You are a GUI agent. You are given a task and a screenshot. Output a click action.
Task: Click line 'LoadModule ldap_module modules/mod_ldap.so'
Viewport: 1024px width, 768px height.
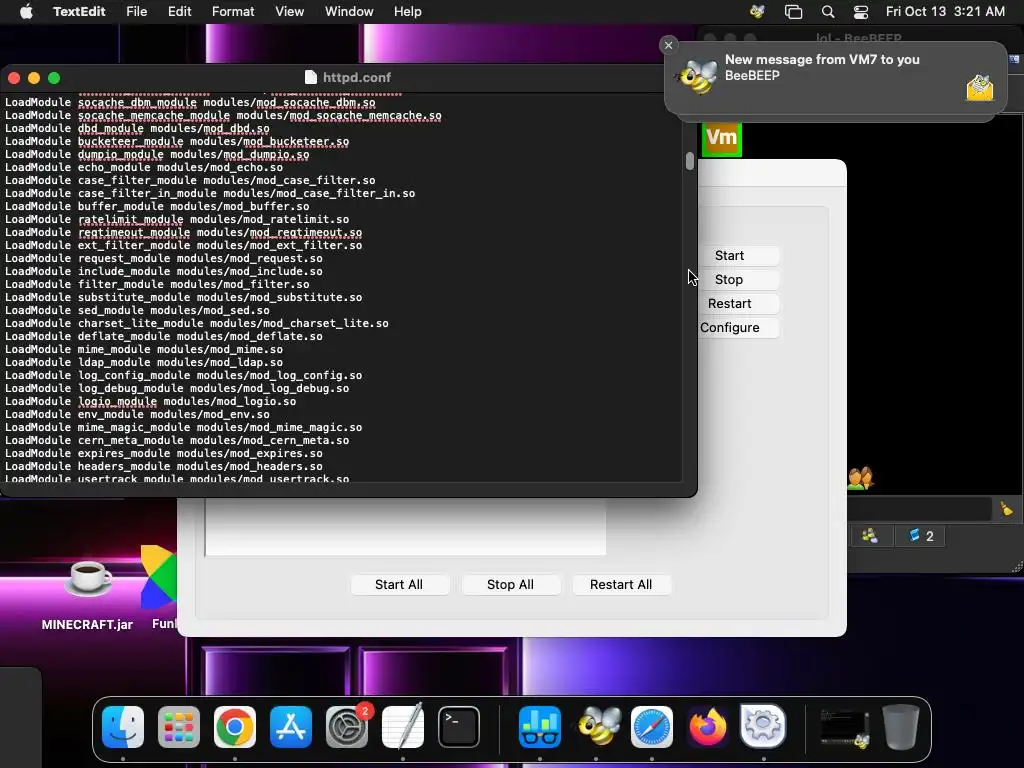[x=144, y=362]
